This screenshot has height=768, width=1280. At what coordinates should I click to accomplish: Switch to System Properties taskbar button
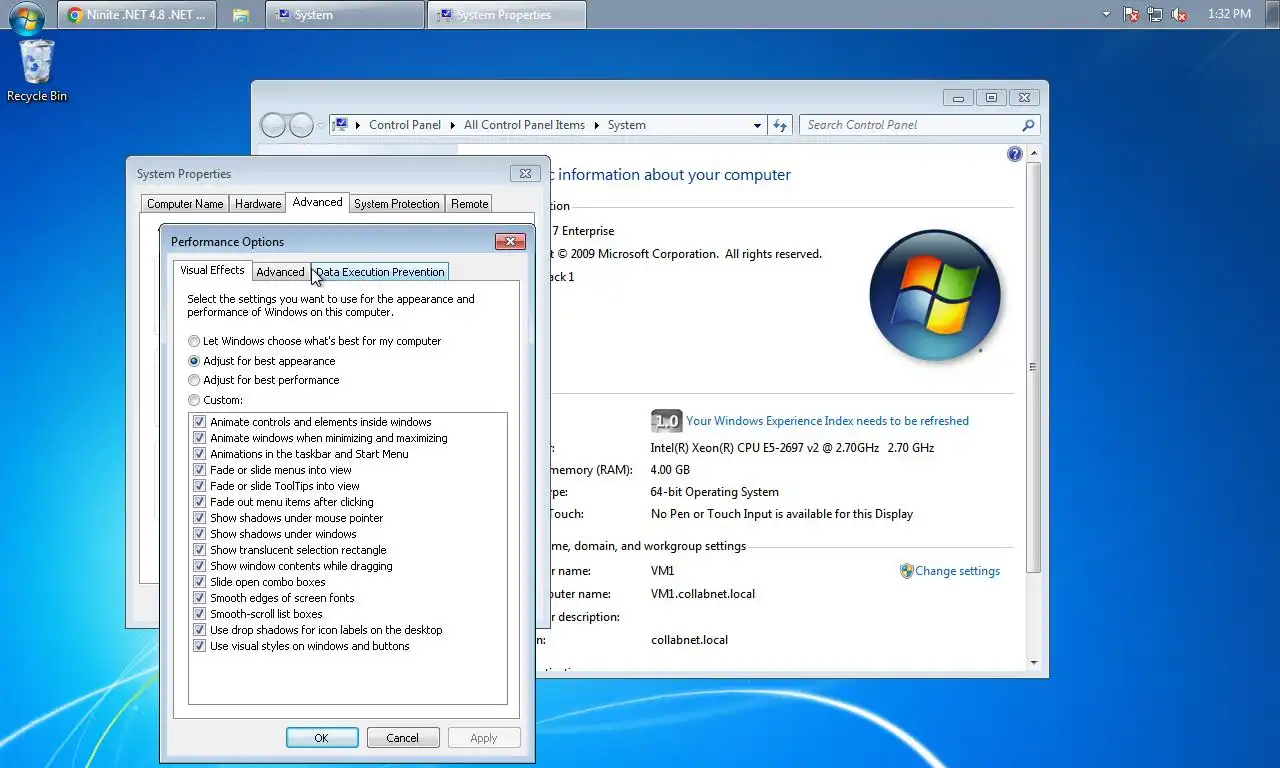coord(507,15)
